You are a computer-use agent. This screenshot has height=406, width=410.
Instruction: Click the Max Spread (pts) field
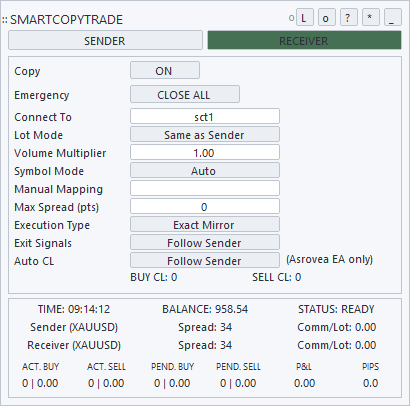tap(205, 207)
